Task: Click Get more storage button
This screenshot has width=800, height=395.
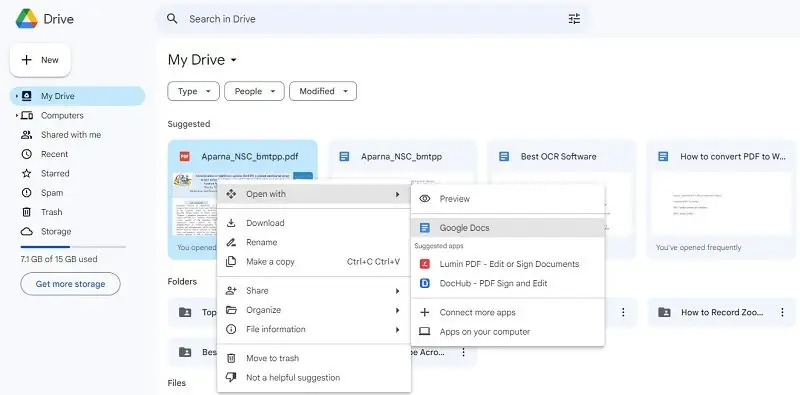Action: coord(70,284)
